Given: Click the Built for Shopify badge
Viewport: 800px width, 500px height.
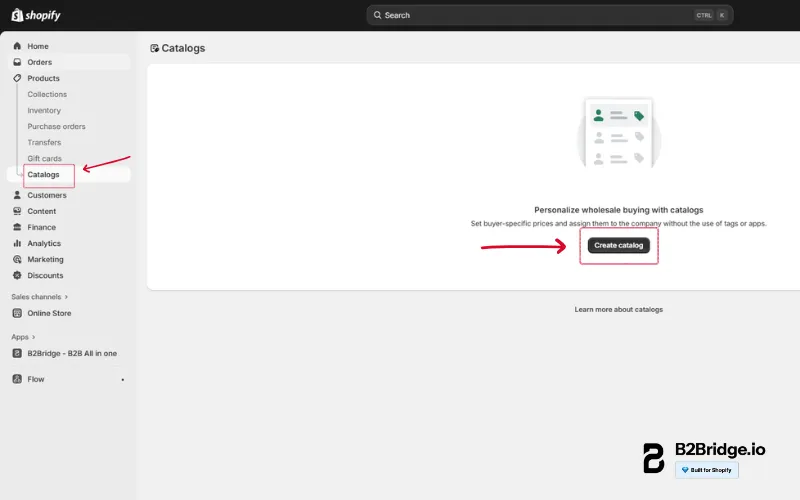Looking at the screenshot, I should click(x=707, y=470).
